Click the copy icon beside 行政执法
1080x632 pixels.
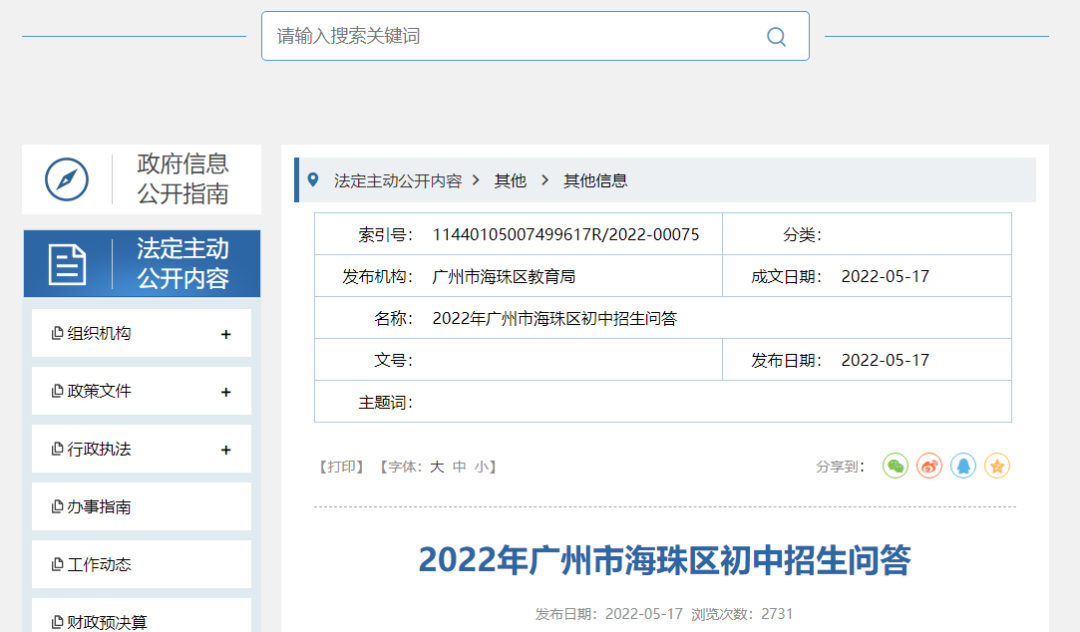pos(58,449)
